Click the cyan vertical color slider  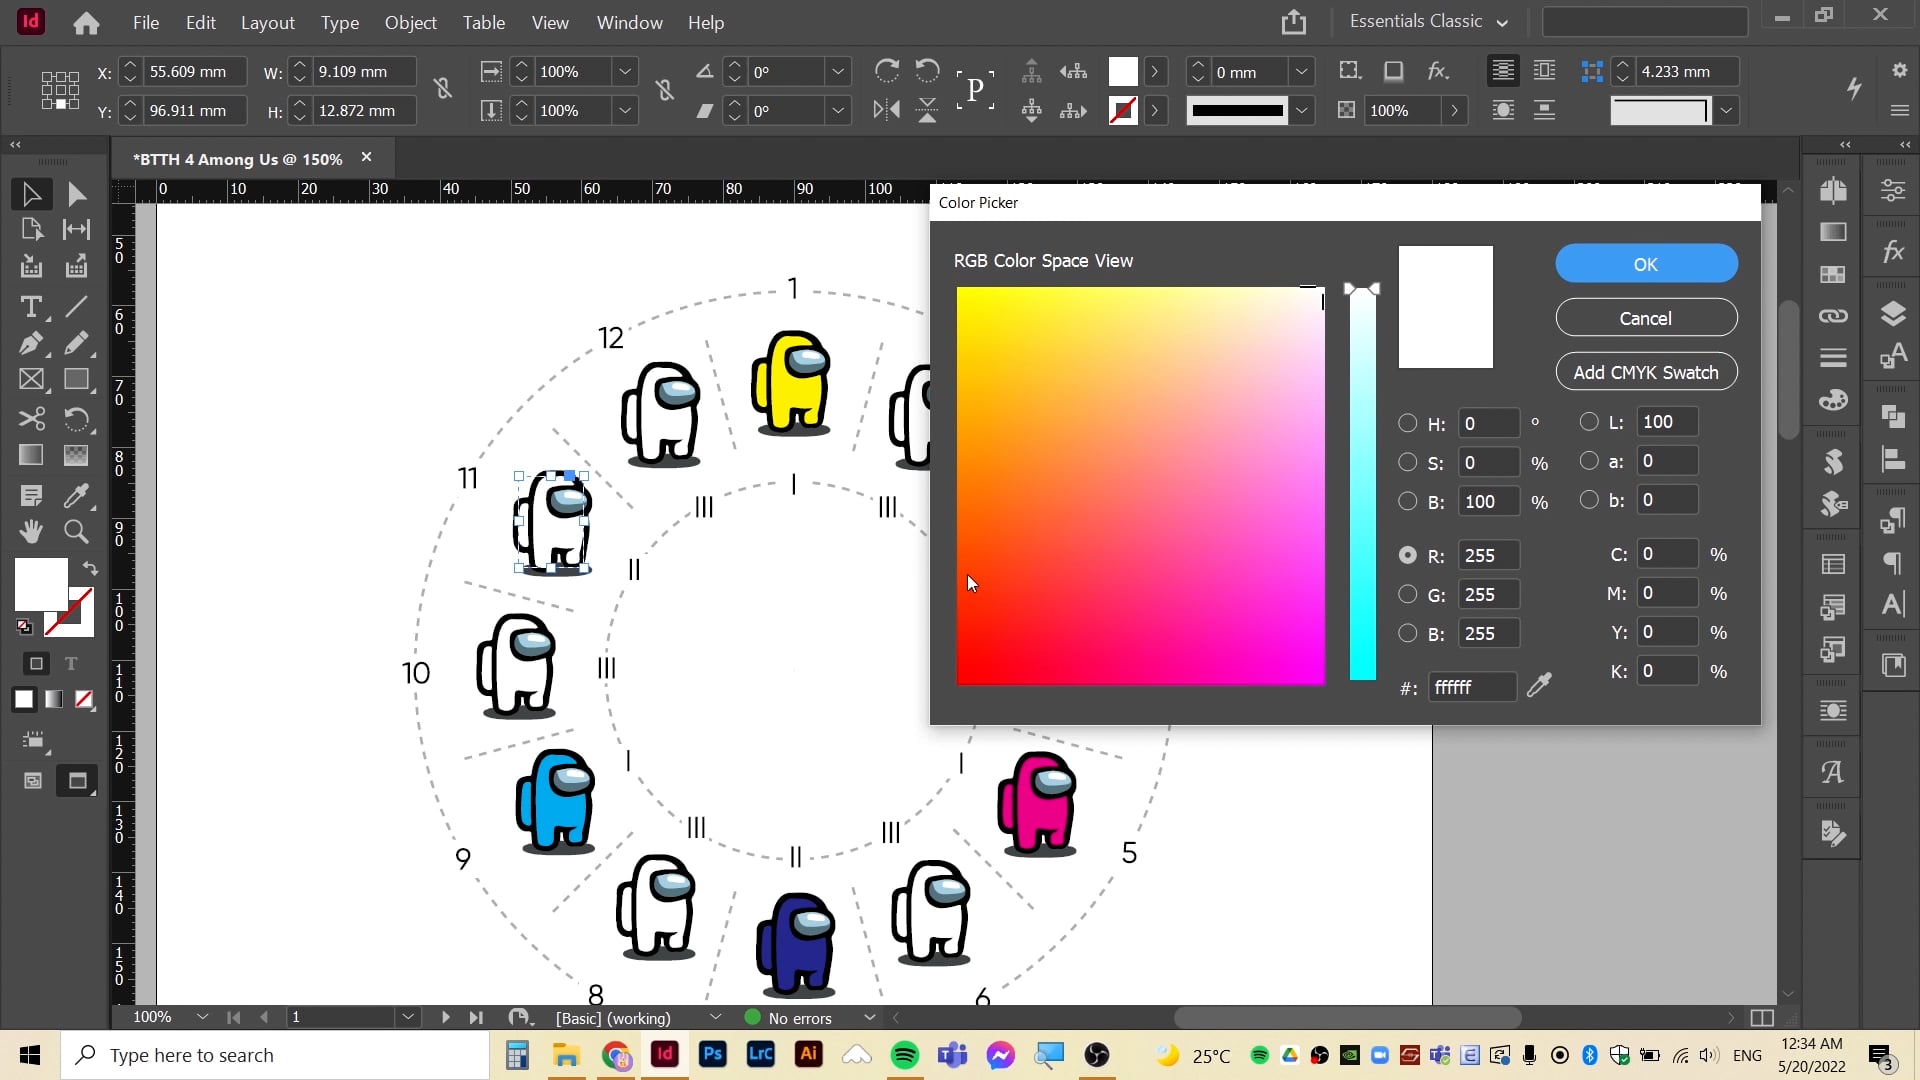1362,486
